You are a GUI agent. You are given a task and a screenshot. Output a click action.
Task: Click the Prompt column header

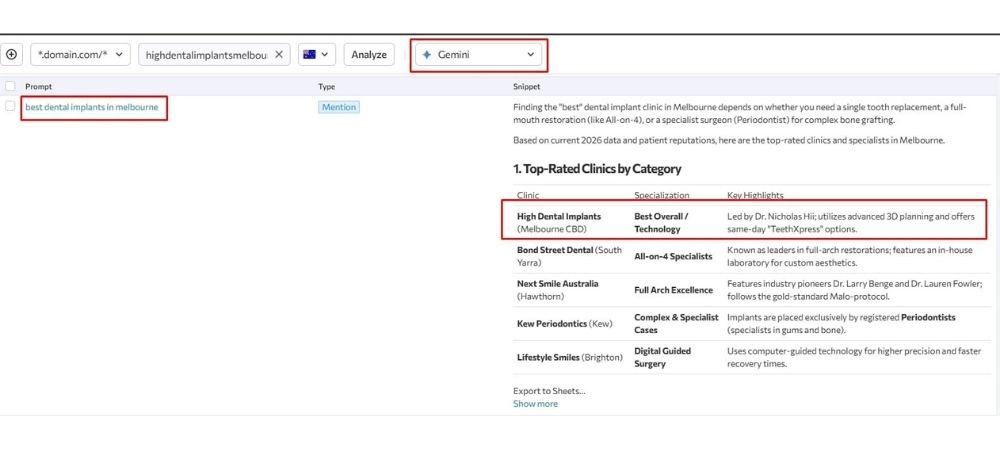tap(39, 86)
